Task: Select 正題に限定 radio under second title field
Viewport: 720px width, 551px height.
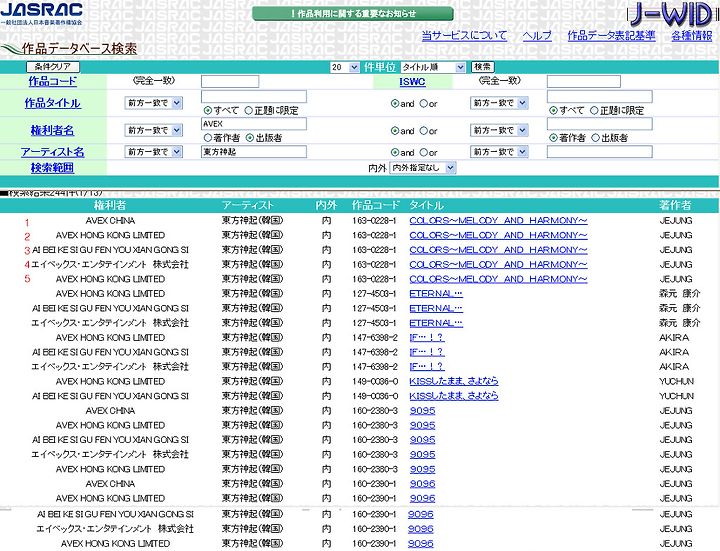Action: point(594,110)
